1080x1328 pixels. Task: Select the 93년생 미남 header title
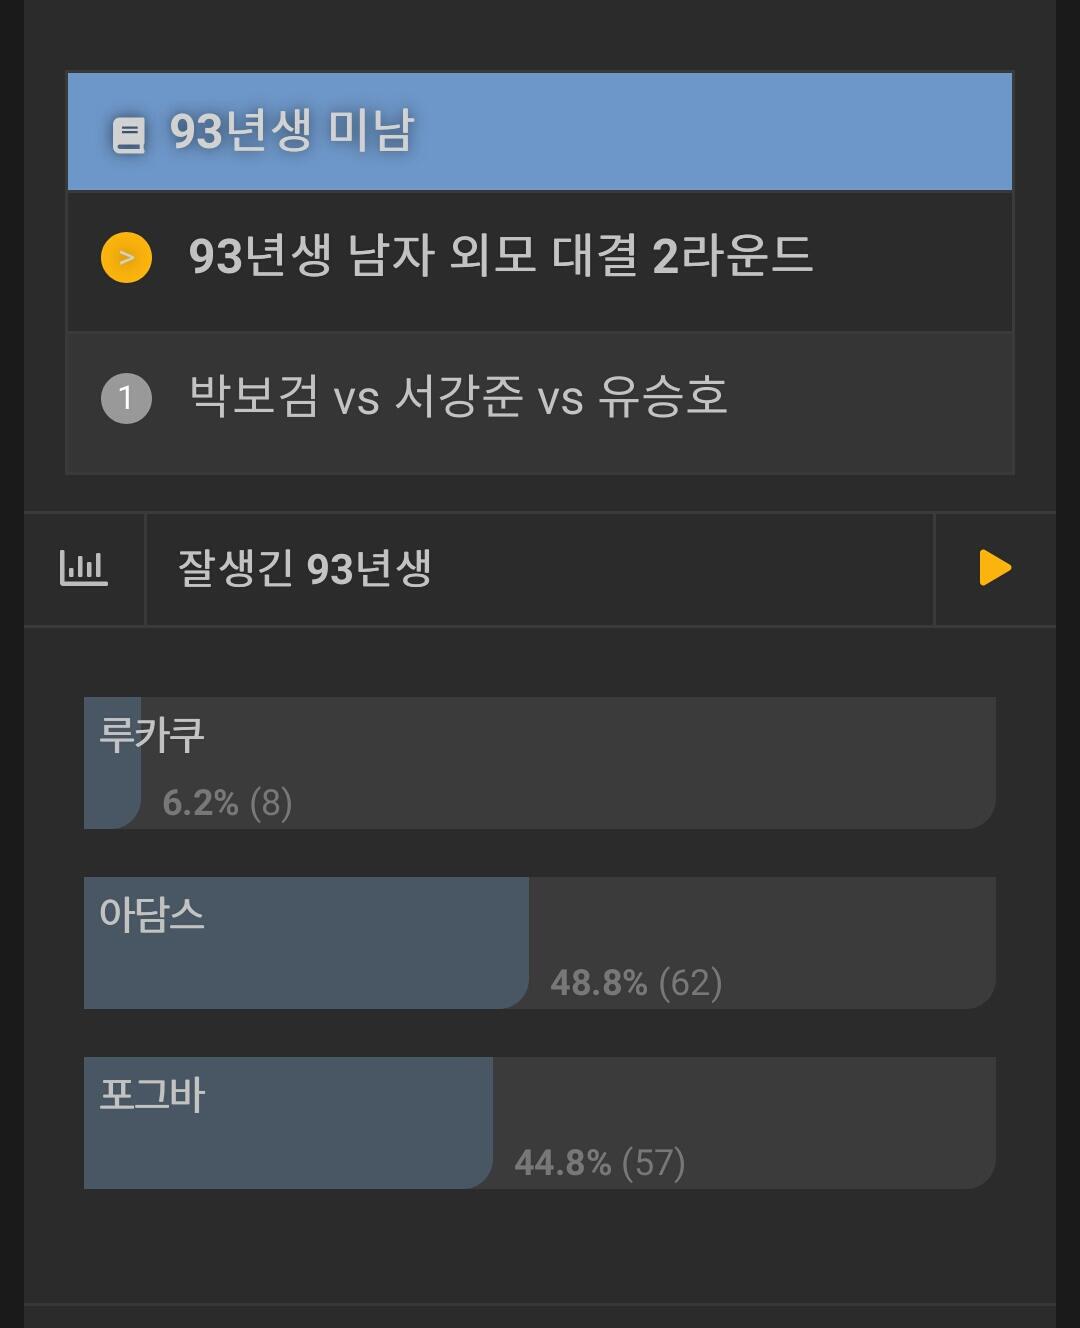tap(291, 131)
